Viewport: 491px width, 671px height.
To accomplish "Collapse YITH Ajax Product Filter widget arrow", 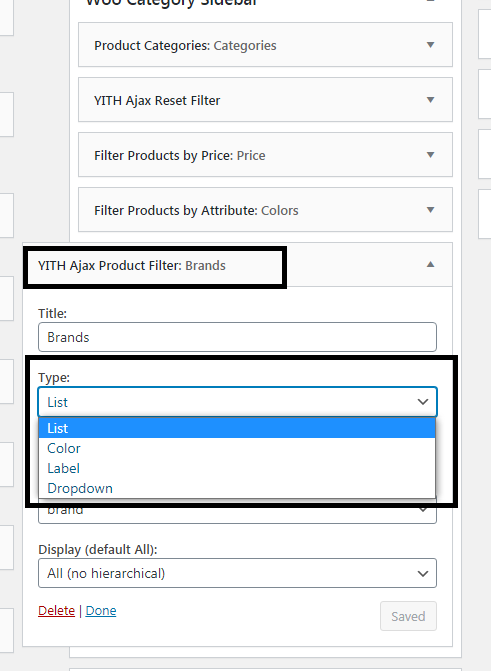I will pyautogui.click(x=430, y=264).
